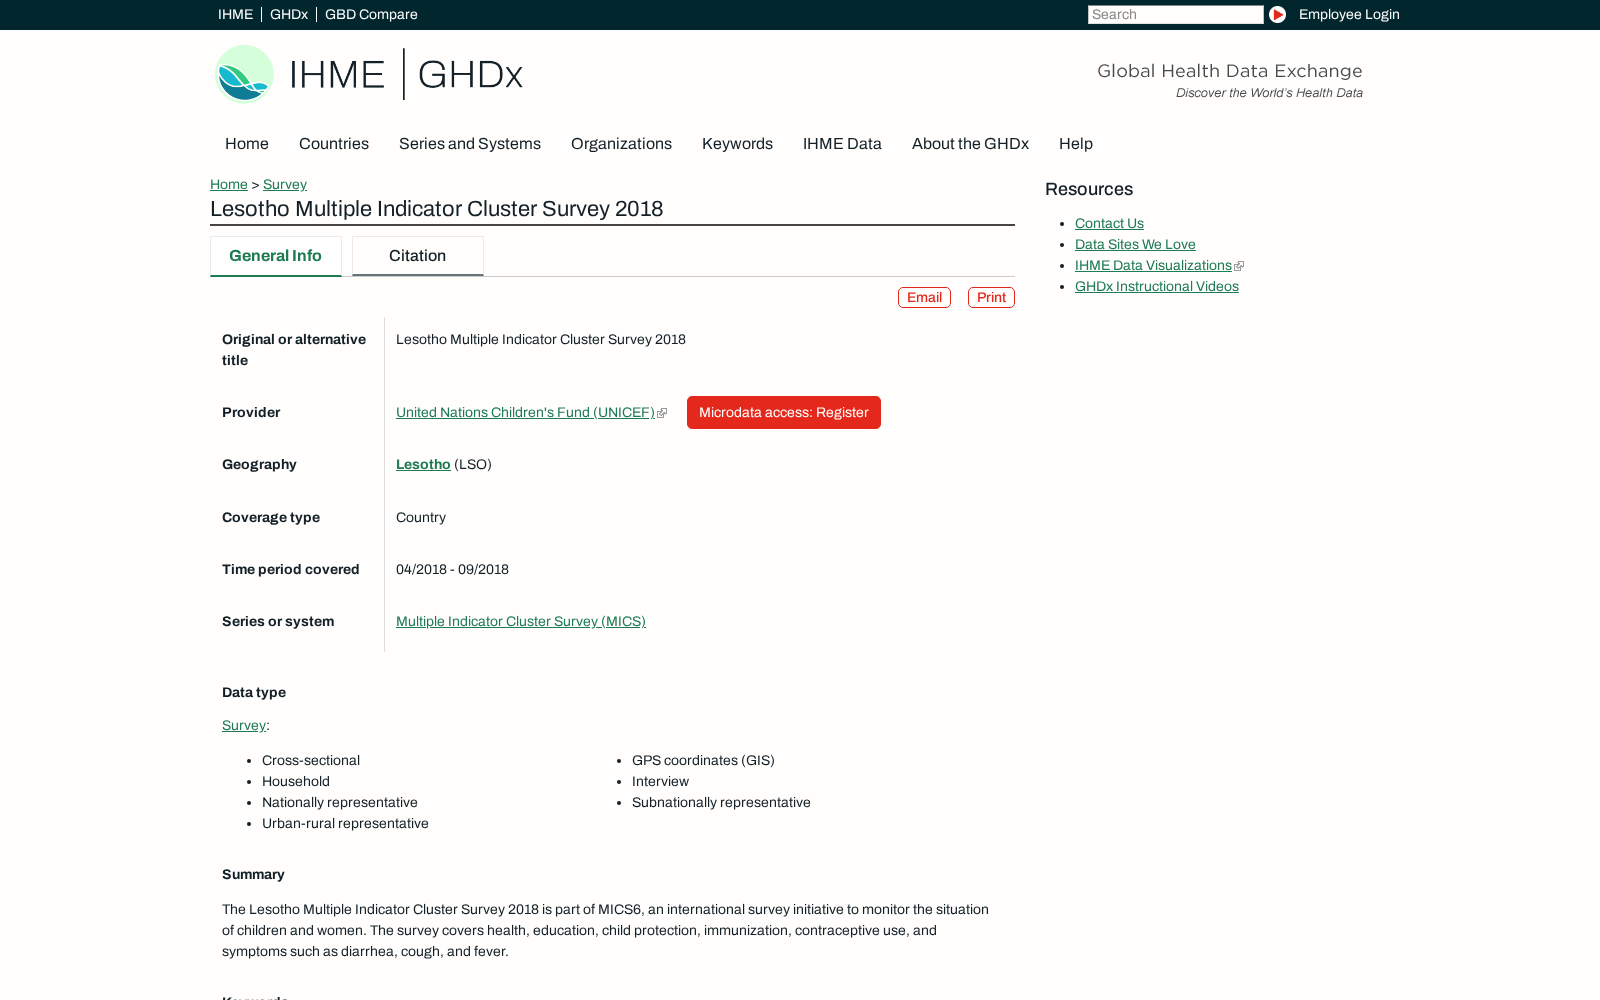Click the IHME leaf logo icon

(x=244, y=74)
